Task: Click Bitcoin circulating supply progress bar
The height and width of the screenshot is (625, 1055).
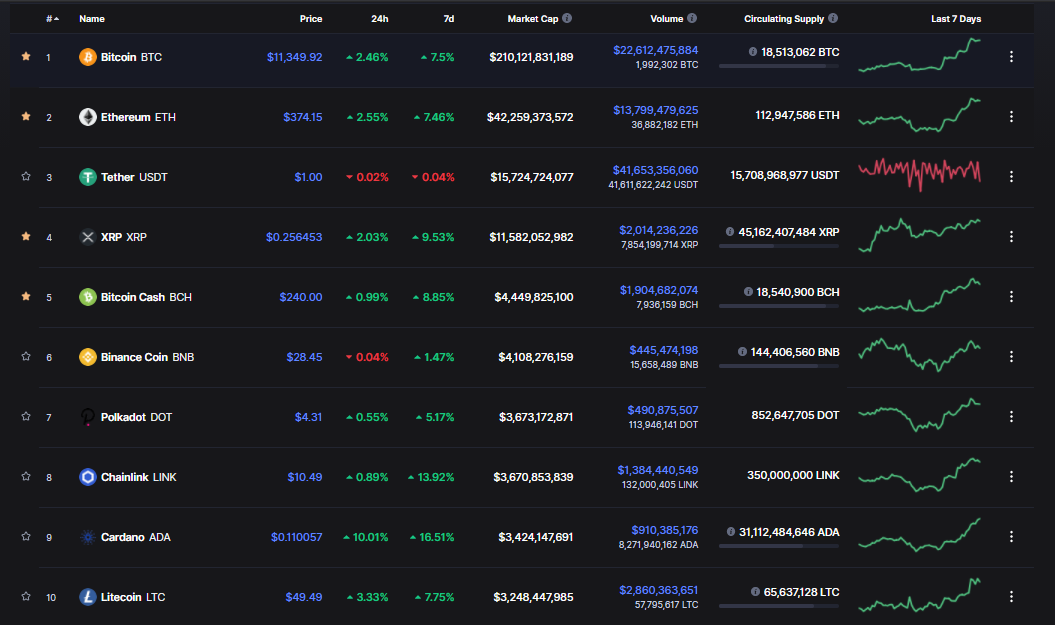Action: click(779, 66)
